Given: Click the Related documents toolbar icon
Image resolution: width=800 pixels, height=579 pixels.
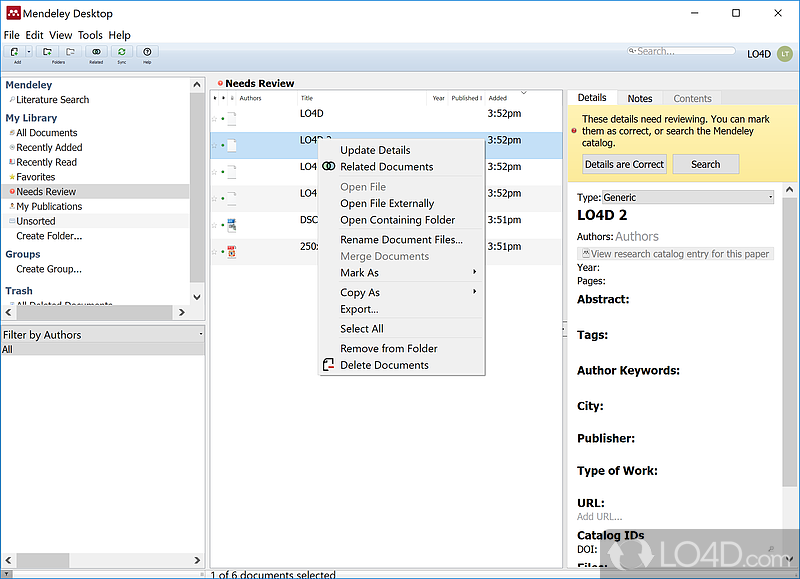Looking at the screenshot, I should point(96,50).
